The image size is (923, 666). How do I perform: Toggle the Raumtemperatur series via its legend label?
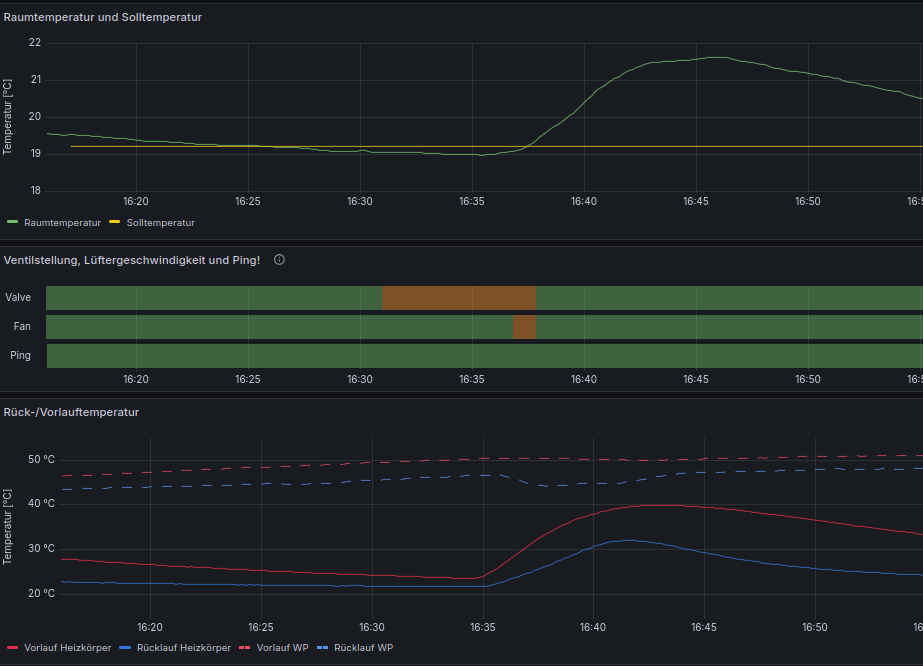click(x=62, y=223)
